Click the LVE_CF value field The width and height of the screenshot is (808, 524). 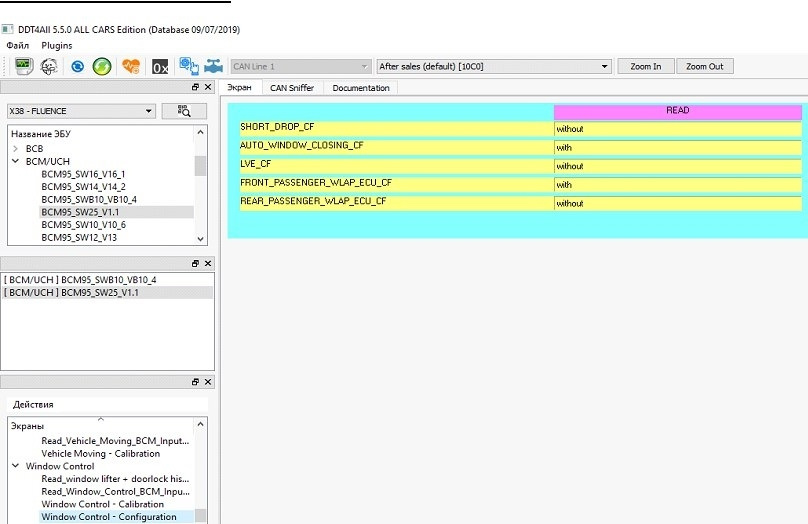click(678, 166)
